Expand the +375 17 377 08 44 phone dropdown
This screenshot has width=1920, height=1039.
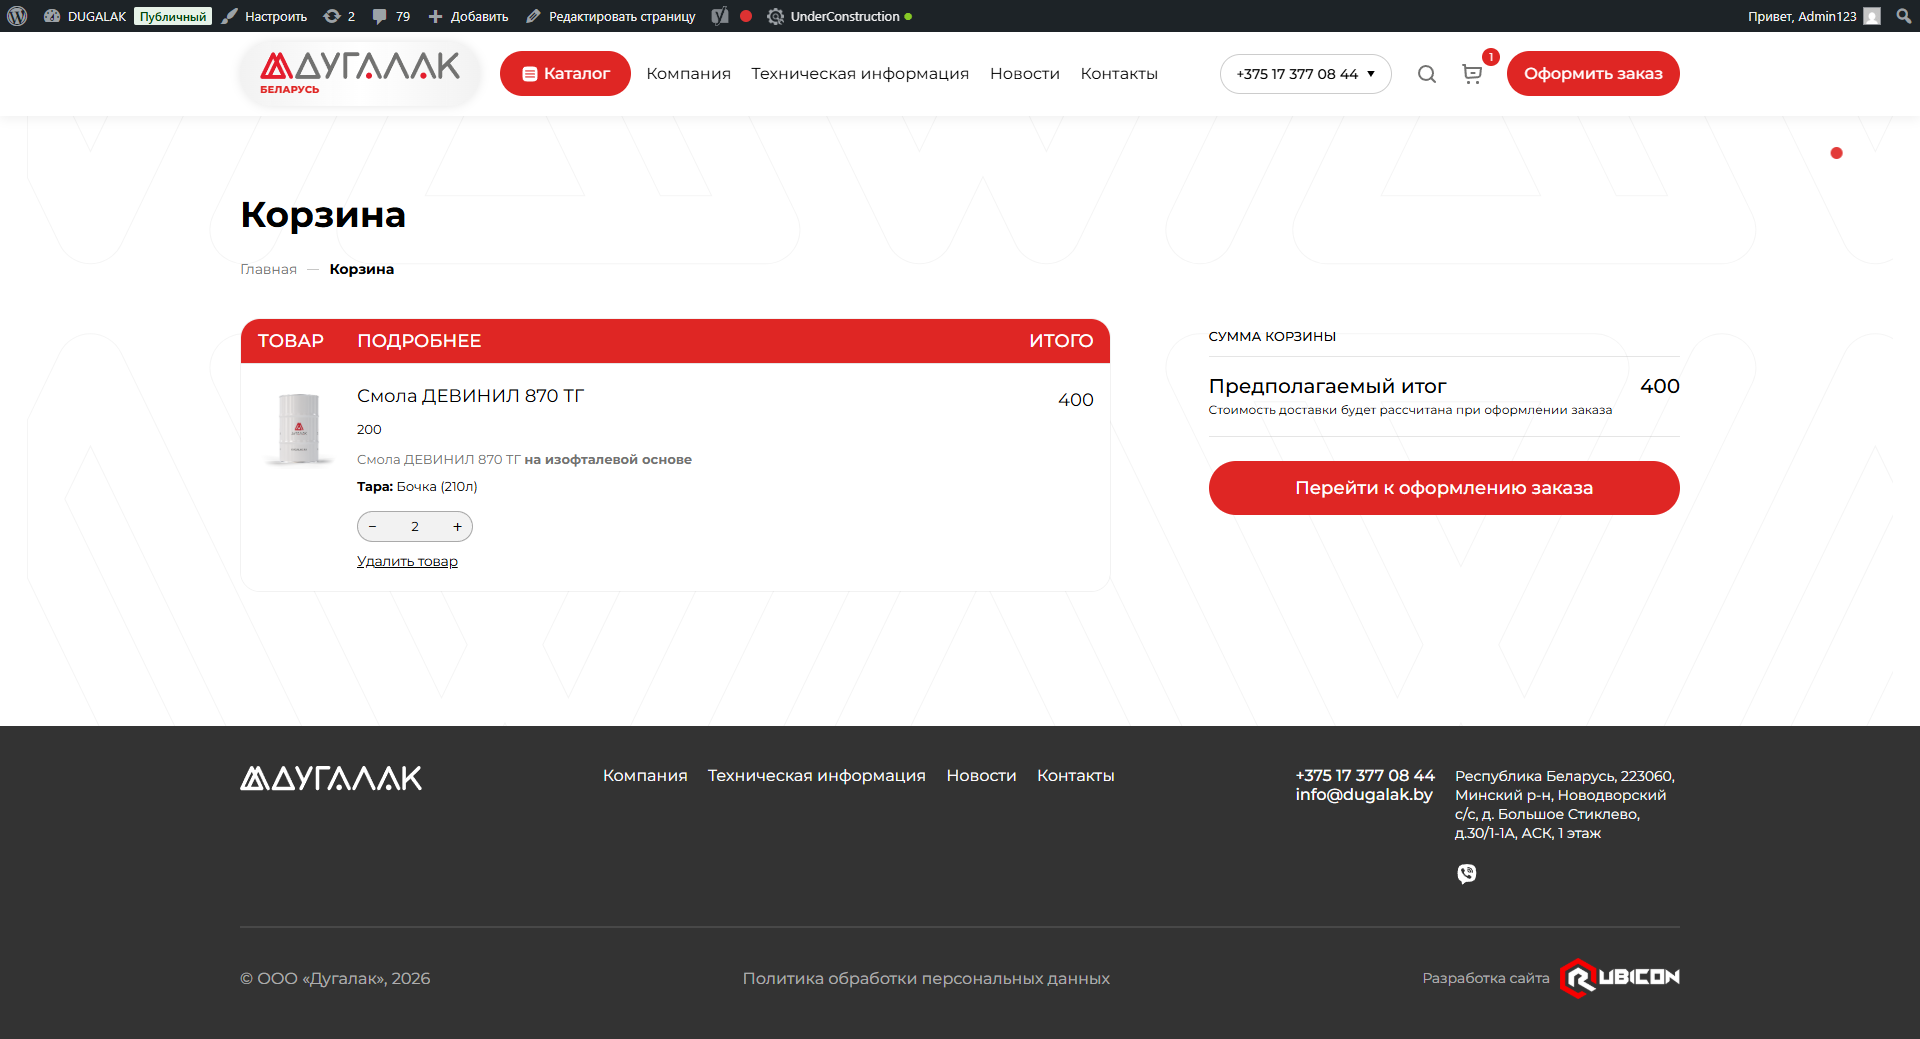[x=1306, y=73]
